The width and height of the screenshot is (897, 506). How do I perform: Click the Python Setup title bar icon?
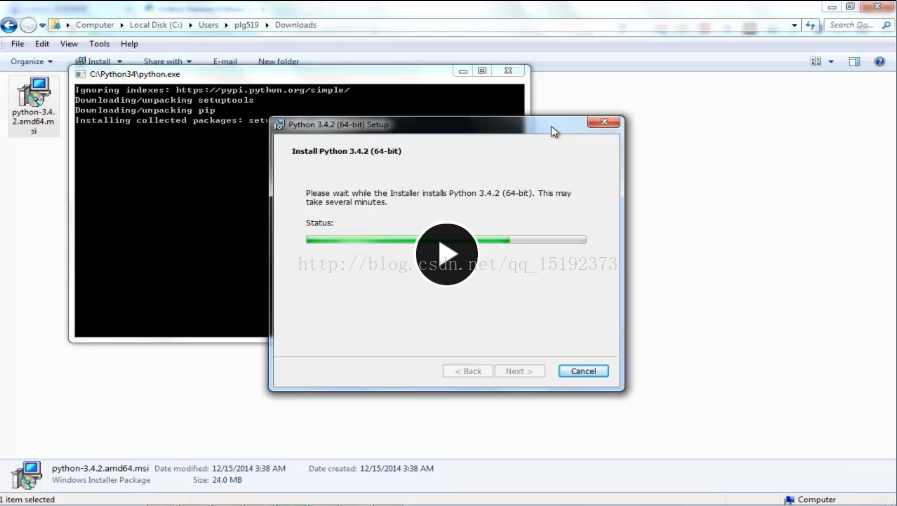tap(279, 124)
